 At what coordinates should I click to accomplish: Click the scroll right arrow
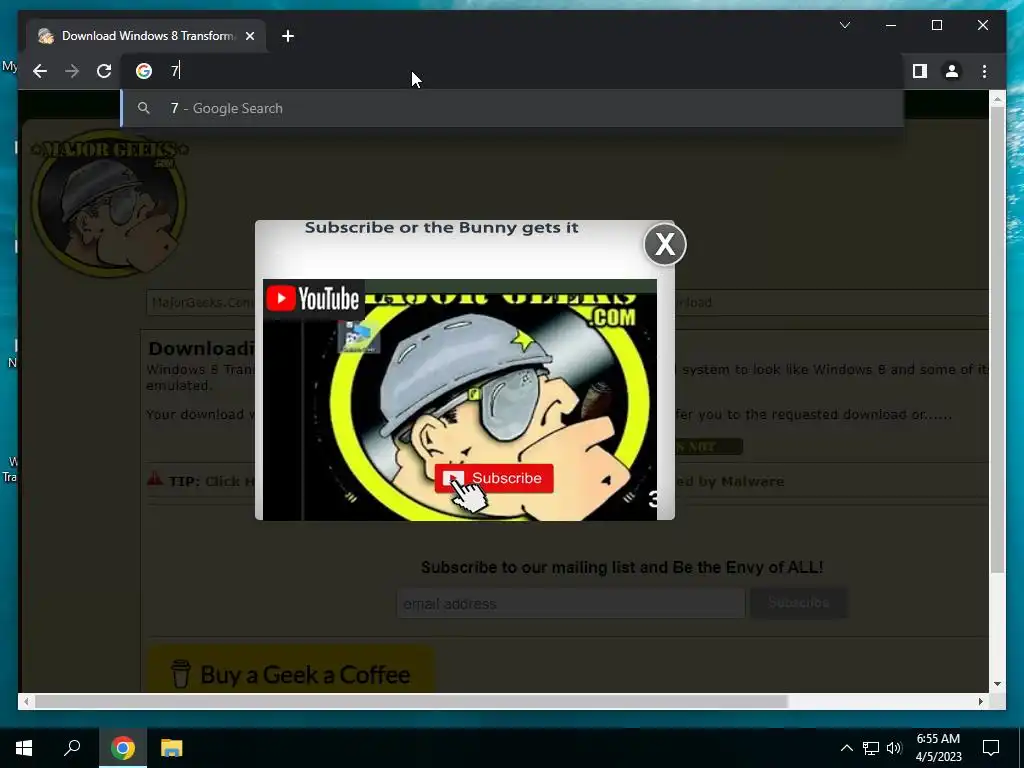[x=981, y=701]
